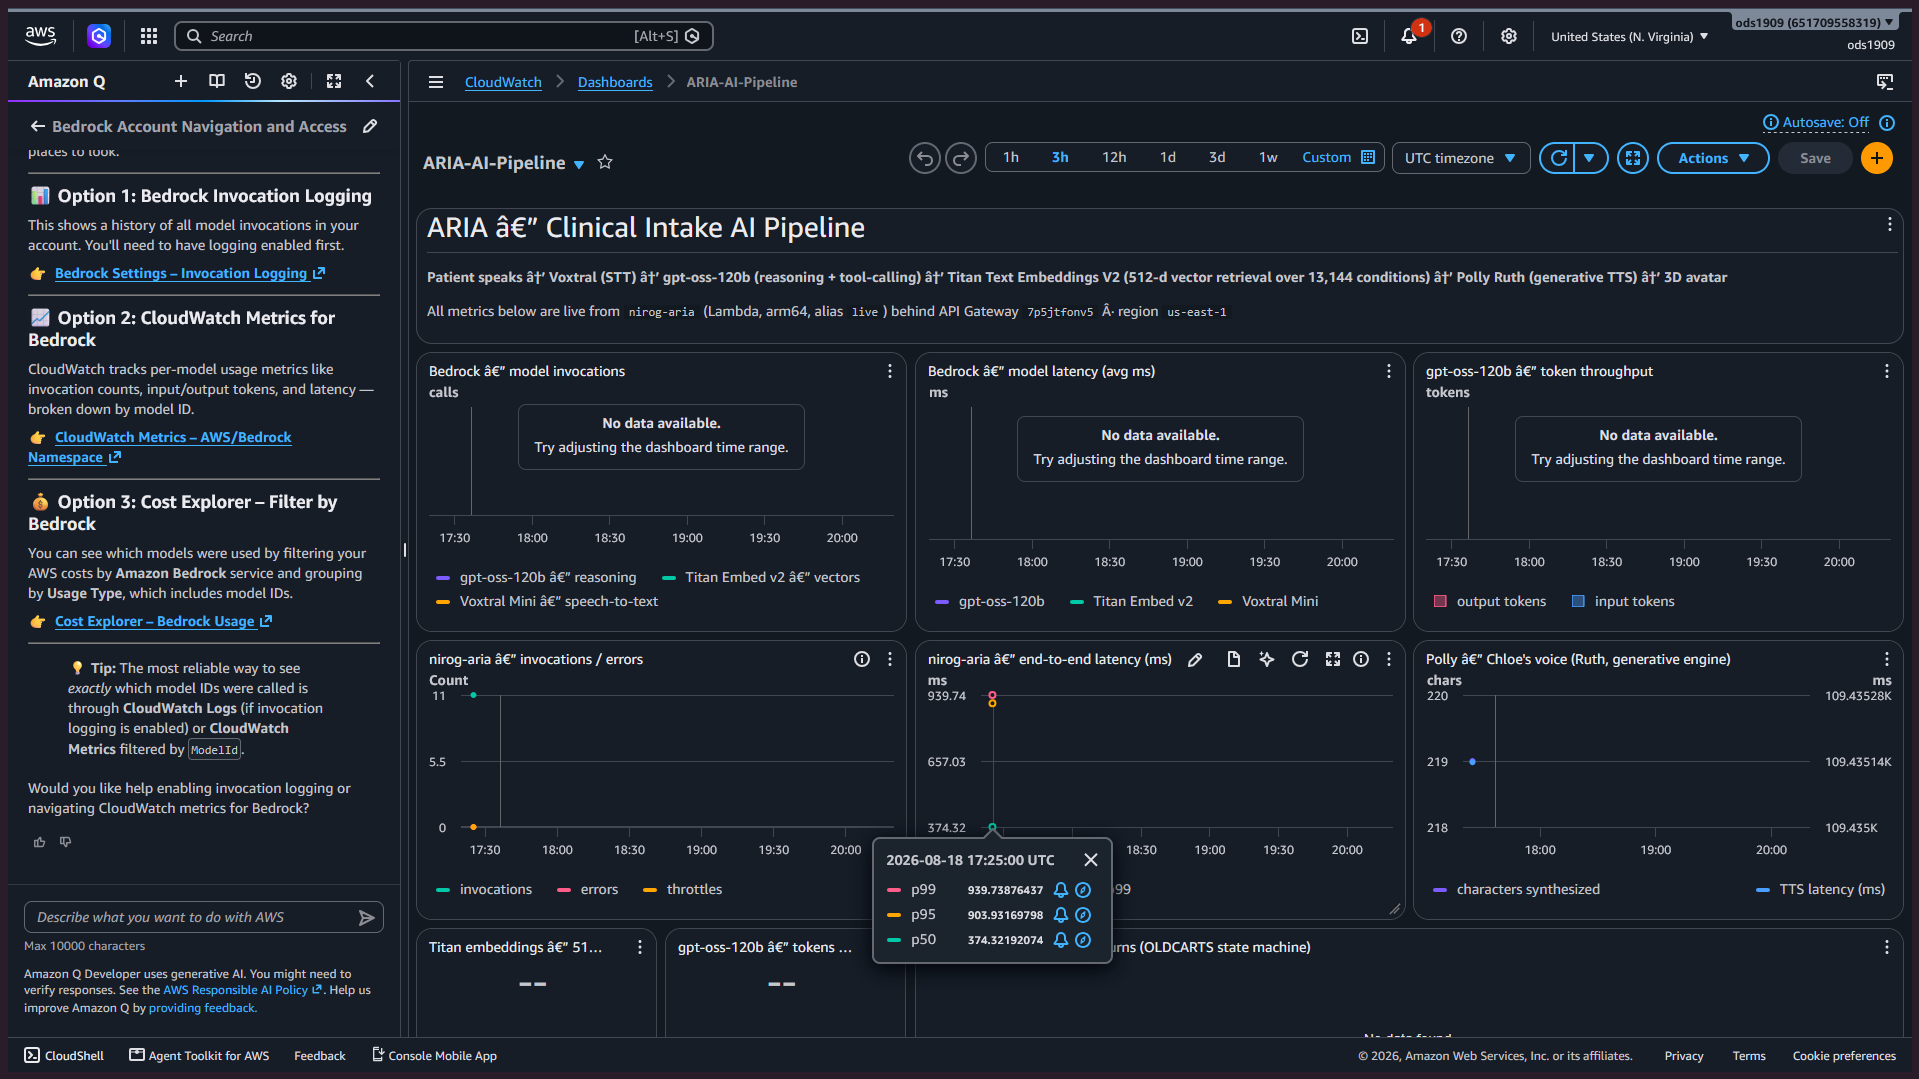Undo the last dashboard change
This screenshot has height=1079, width=1919.
(x=925, y=158)
